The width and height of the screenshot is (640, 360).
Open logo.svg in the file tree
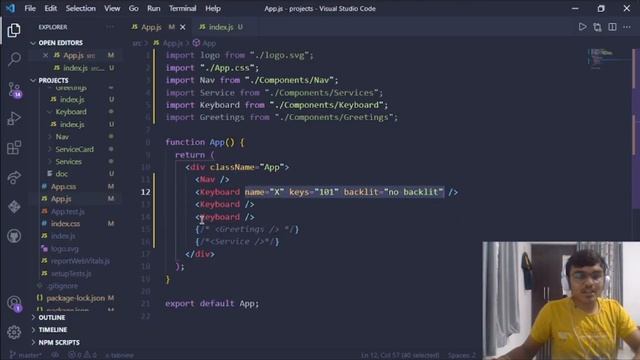(x=64, y=249)
